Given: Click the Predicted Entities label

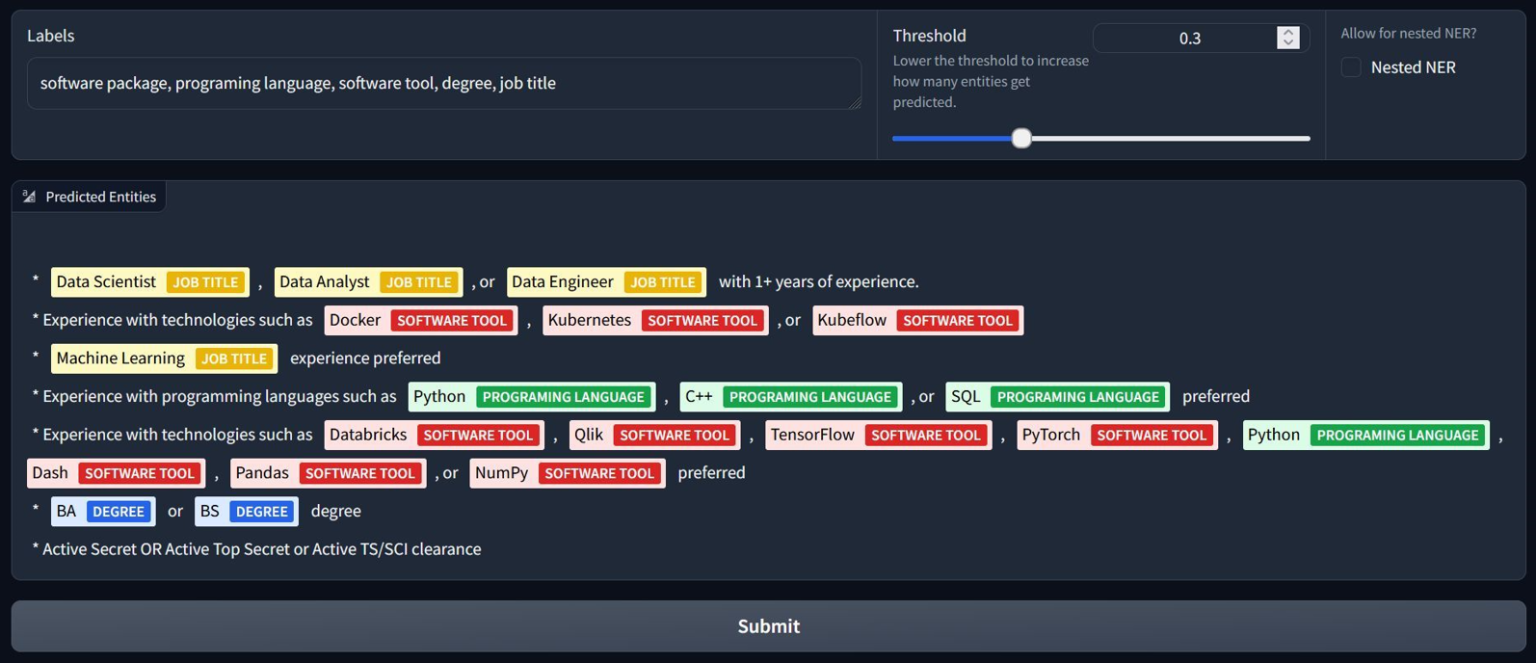Looking at the screenshot, I should [101, 197].
